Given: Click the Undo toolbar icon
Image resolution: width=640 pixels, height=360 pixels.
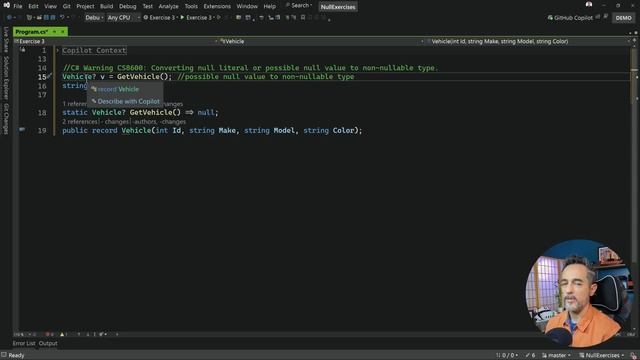Looking at the screenshot, I should coord(62,18).
